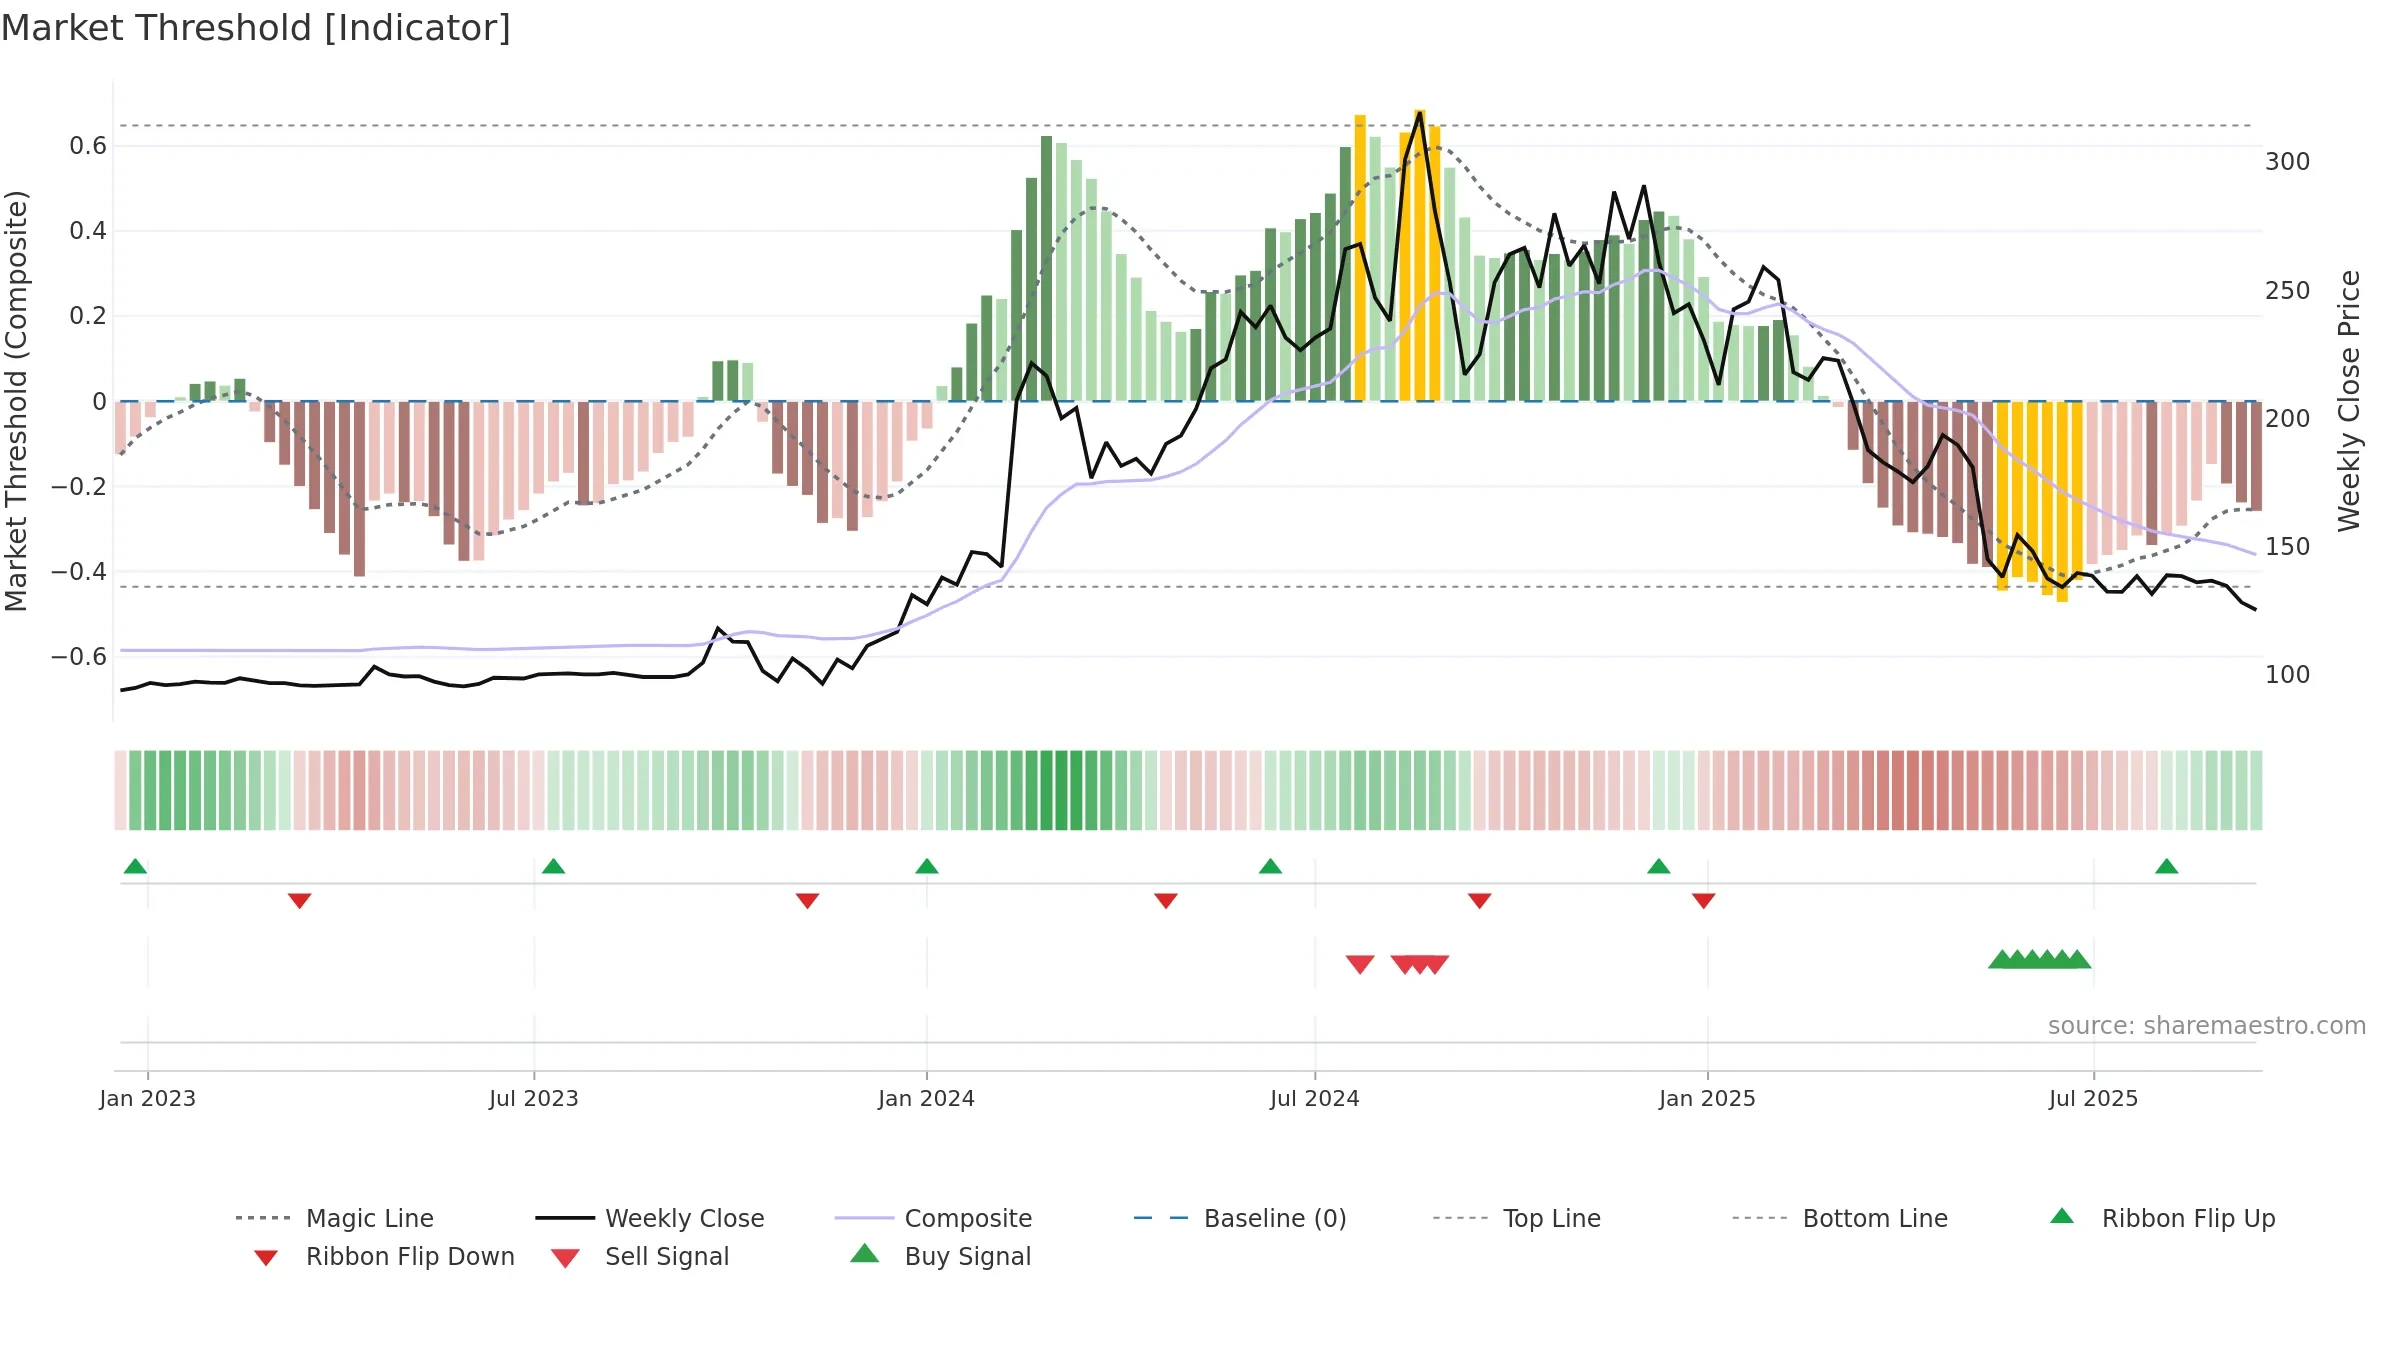
Task: Click the green flip-up marker just before Jul 2024
Action: tap(1270, 866)
